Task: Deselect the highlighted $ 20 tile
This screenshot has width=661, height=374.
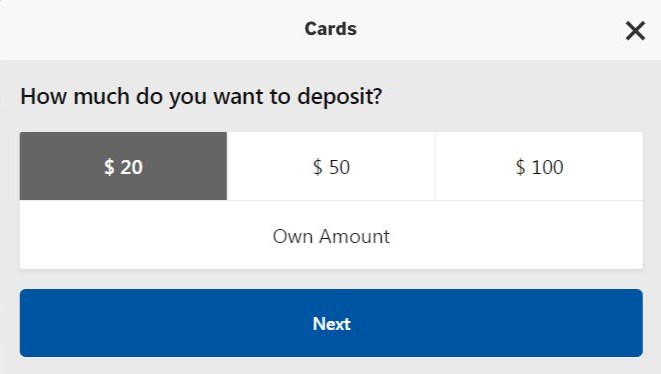Action: 123,166
